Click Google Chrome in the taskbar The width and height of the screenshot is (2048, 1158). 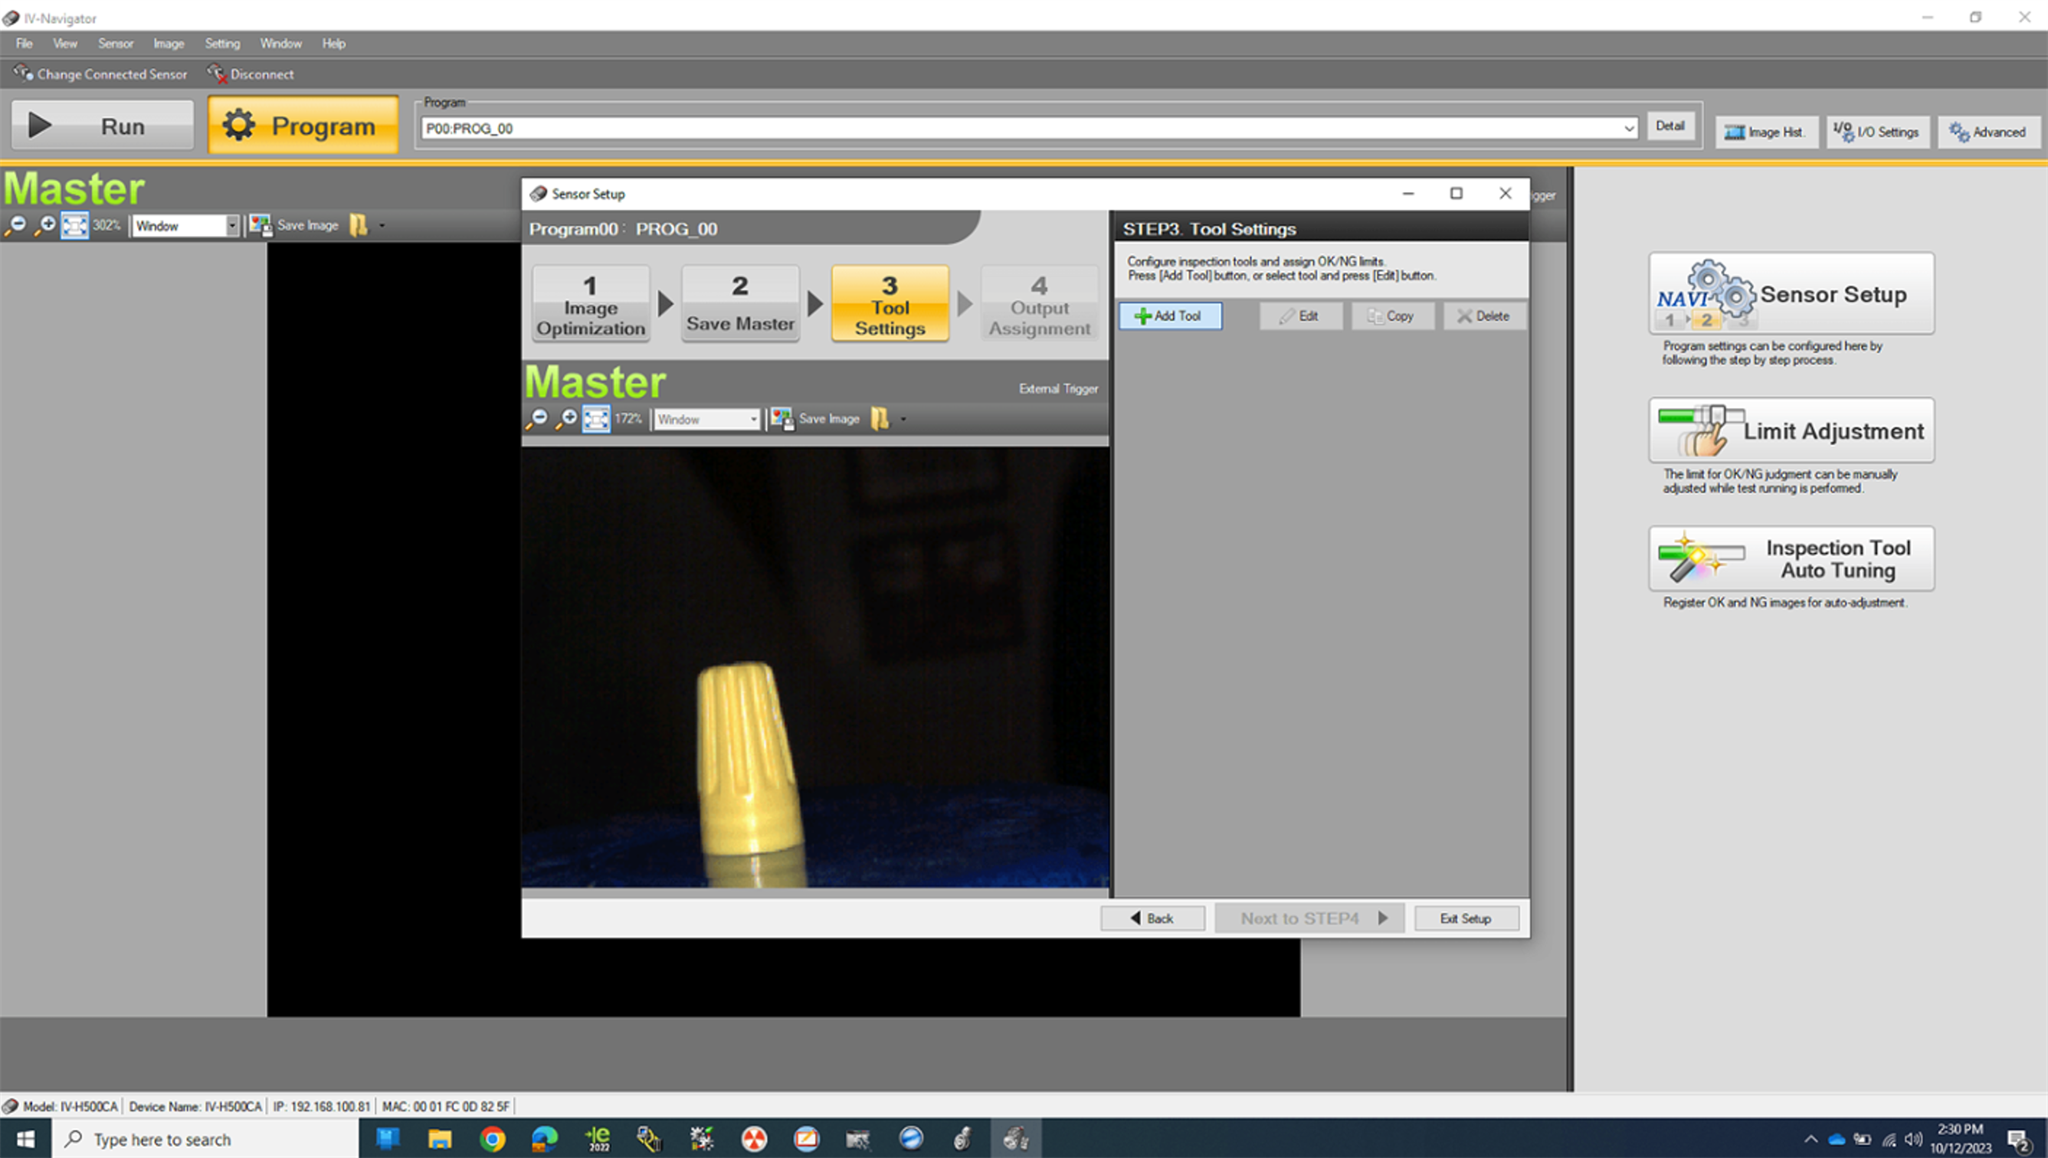[x=492, y=1139]
